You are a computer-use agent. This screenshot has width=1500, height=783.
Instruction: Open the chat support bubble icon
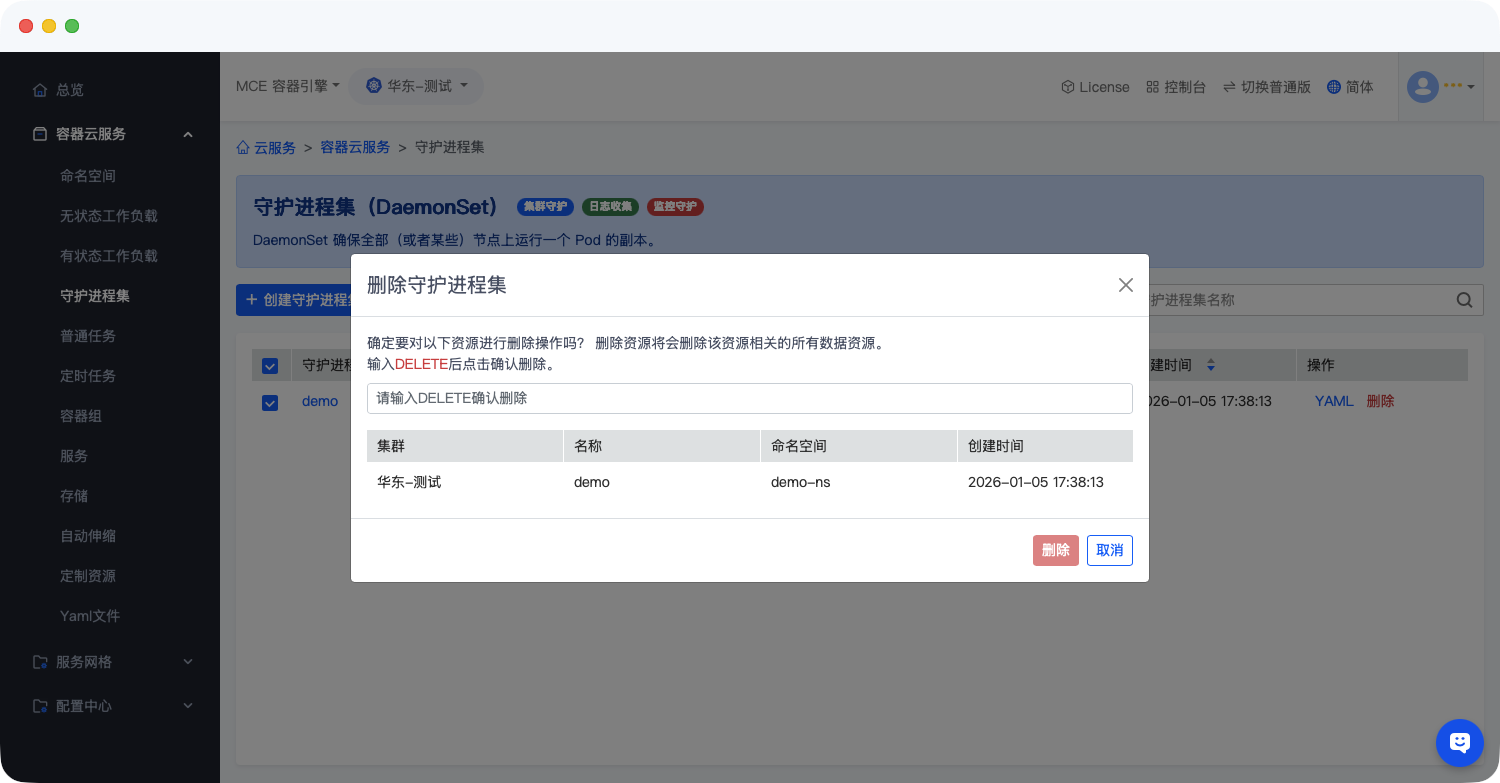click(x=1459, y=742)
